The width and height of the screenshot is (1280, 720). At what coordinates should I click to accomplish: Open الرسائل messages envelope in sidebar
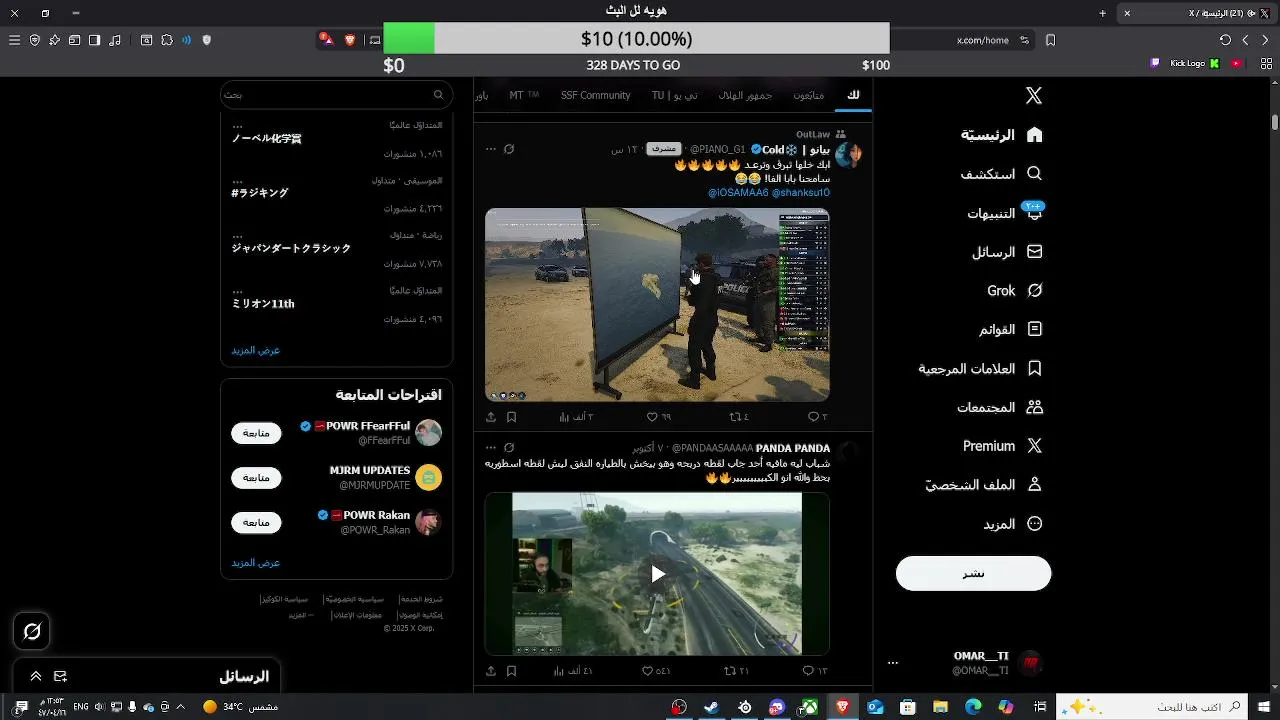pyautogui.click(x=1007, y=252)
